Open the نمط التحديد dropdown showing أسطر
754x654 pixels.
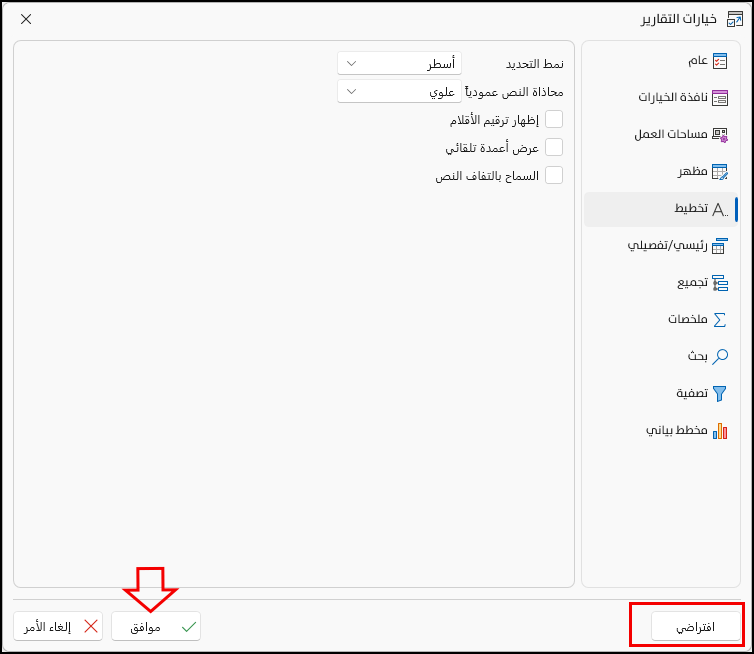[400, 63]
